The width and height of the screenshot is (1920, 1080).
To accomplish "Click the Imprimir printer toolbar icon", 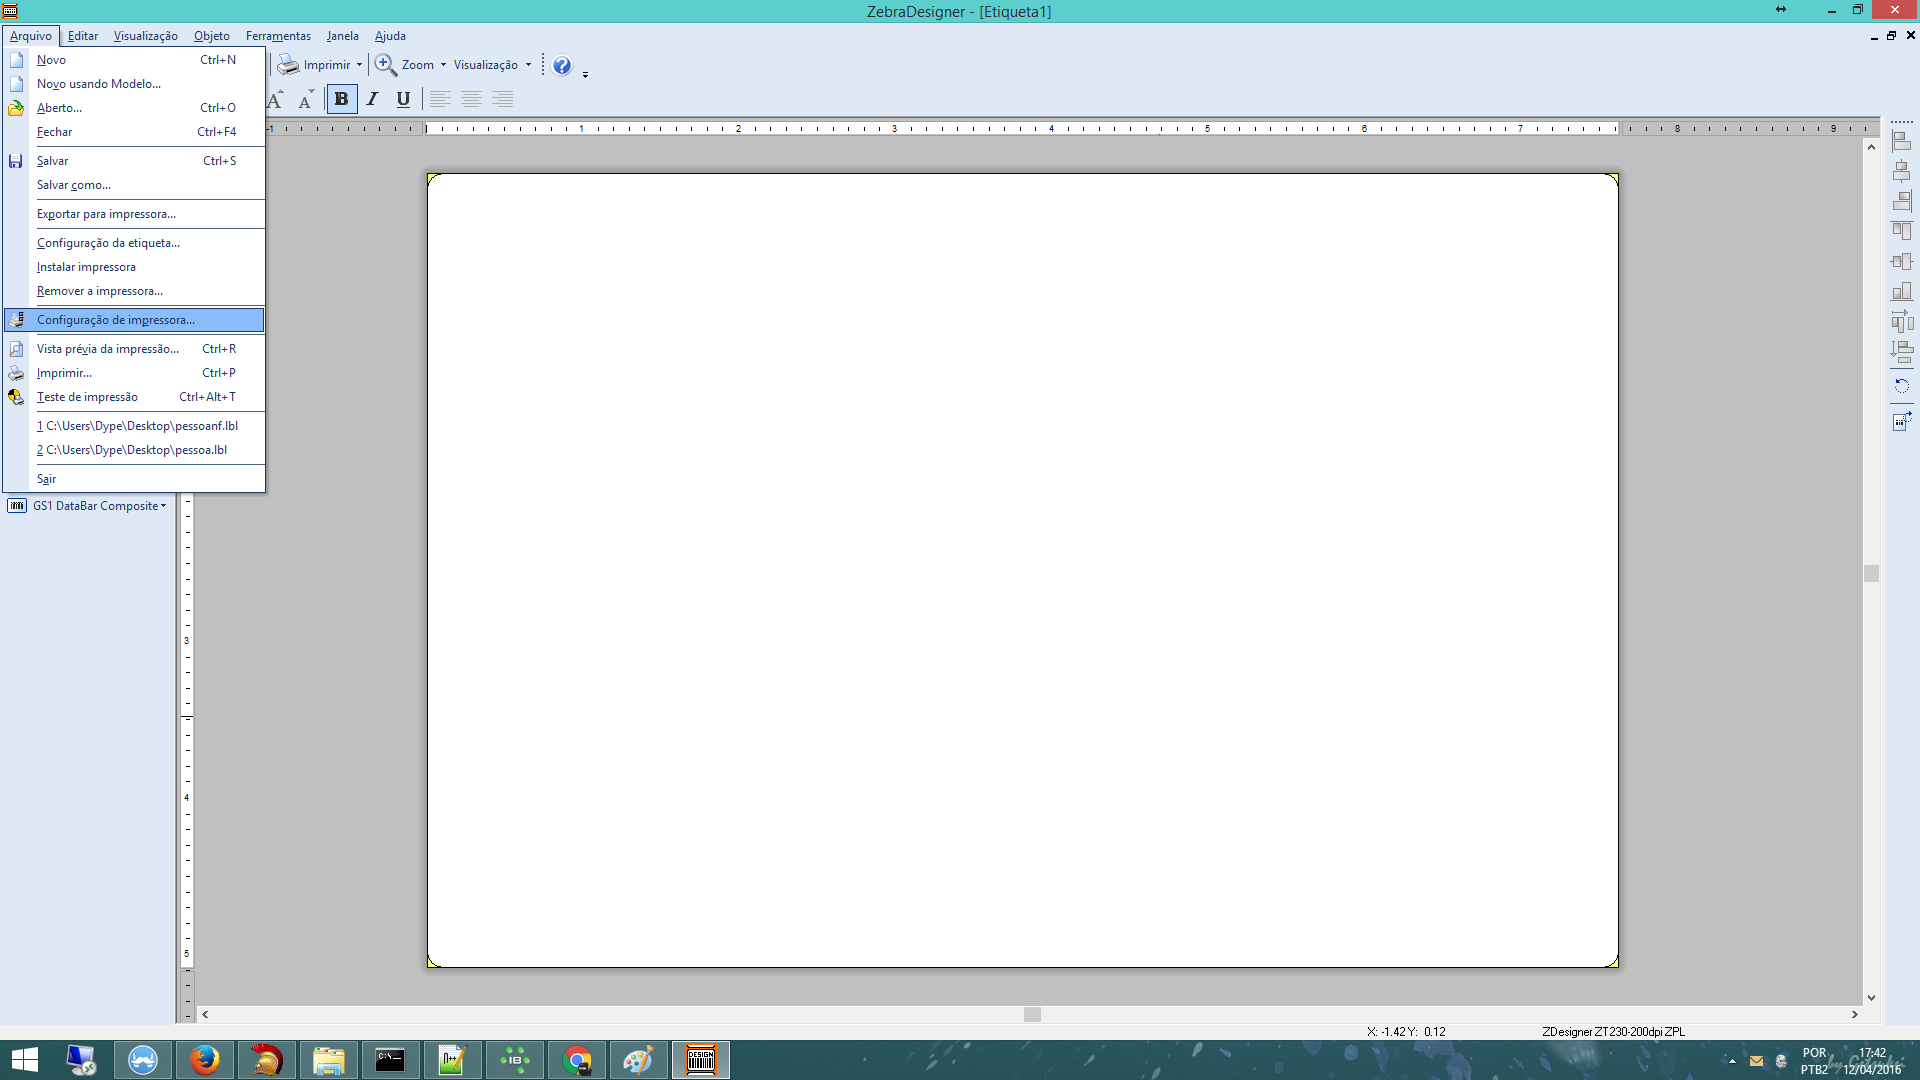I will pyautogui.click(x=288, y=65).
